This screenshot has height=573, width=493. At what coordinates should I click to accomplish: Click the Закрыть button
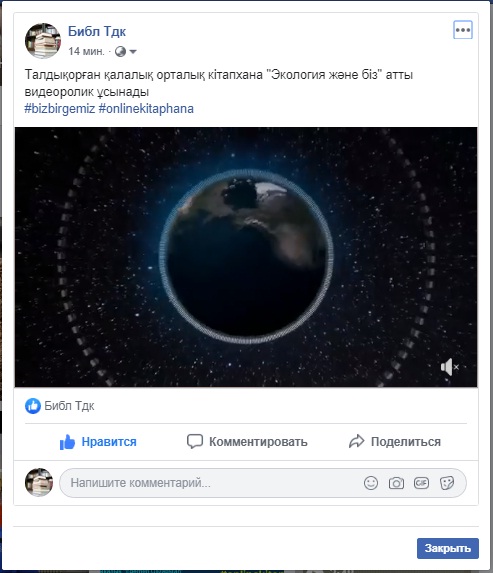pos(448,548)
